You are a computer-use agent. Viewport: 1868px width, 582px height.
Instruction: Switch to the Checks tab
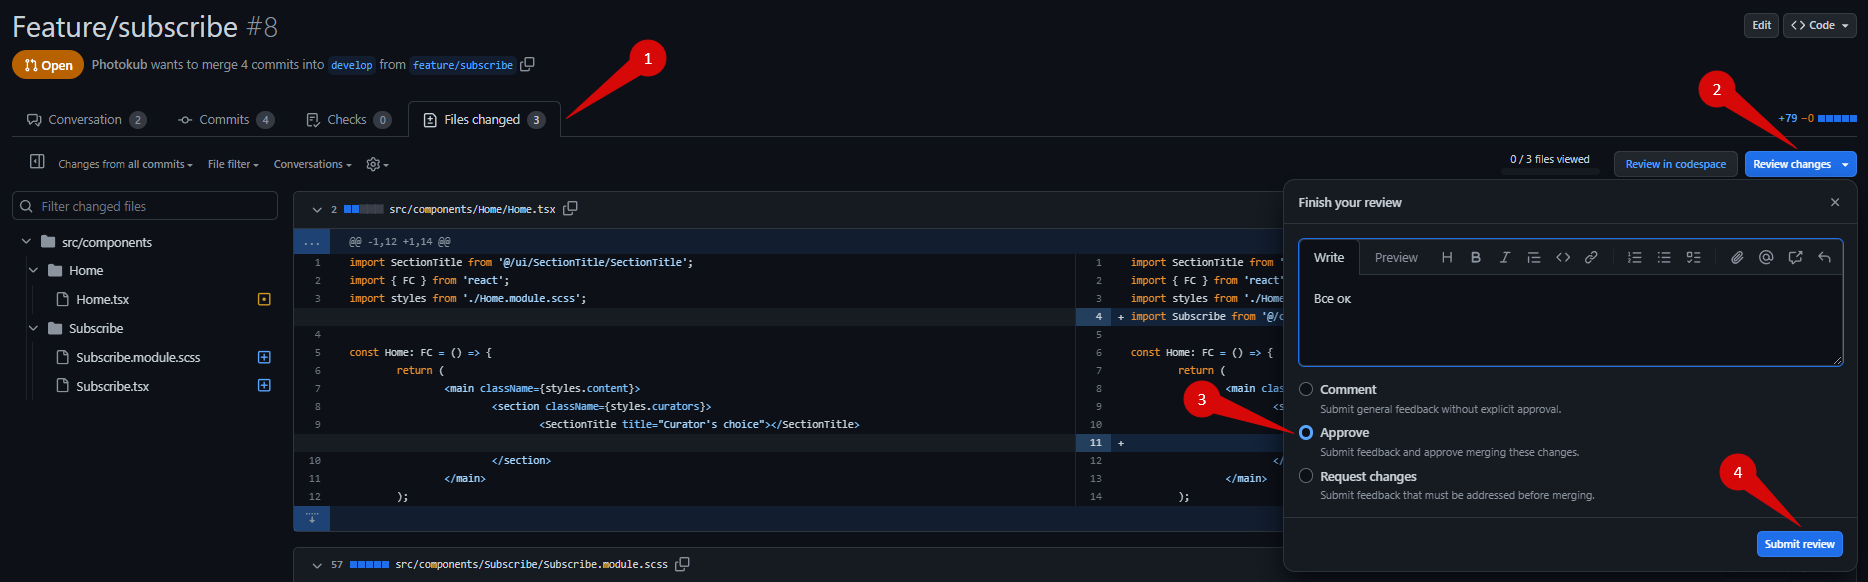348,120
